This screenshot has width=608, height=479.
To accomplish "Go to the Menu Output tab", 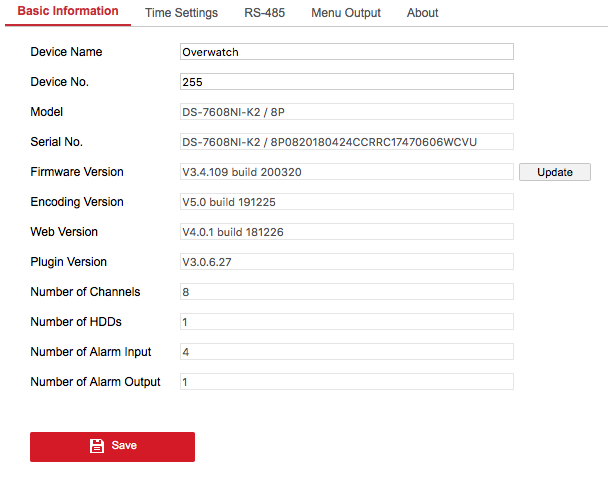I will [346, 13].
